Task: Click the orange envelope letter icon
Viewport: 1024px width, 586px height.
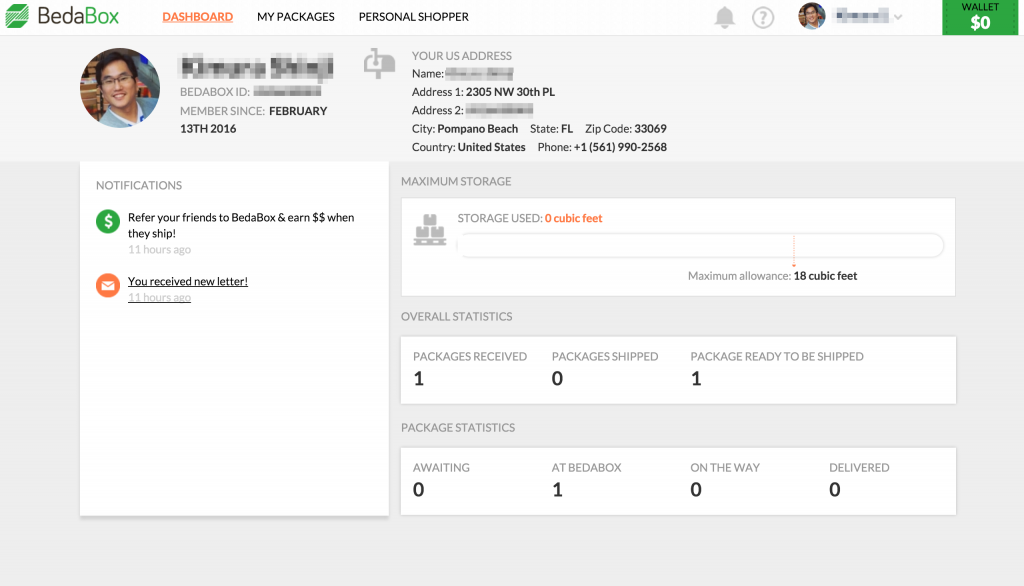Action: [108, 285]
